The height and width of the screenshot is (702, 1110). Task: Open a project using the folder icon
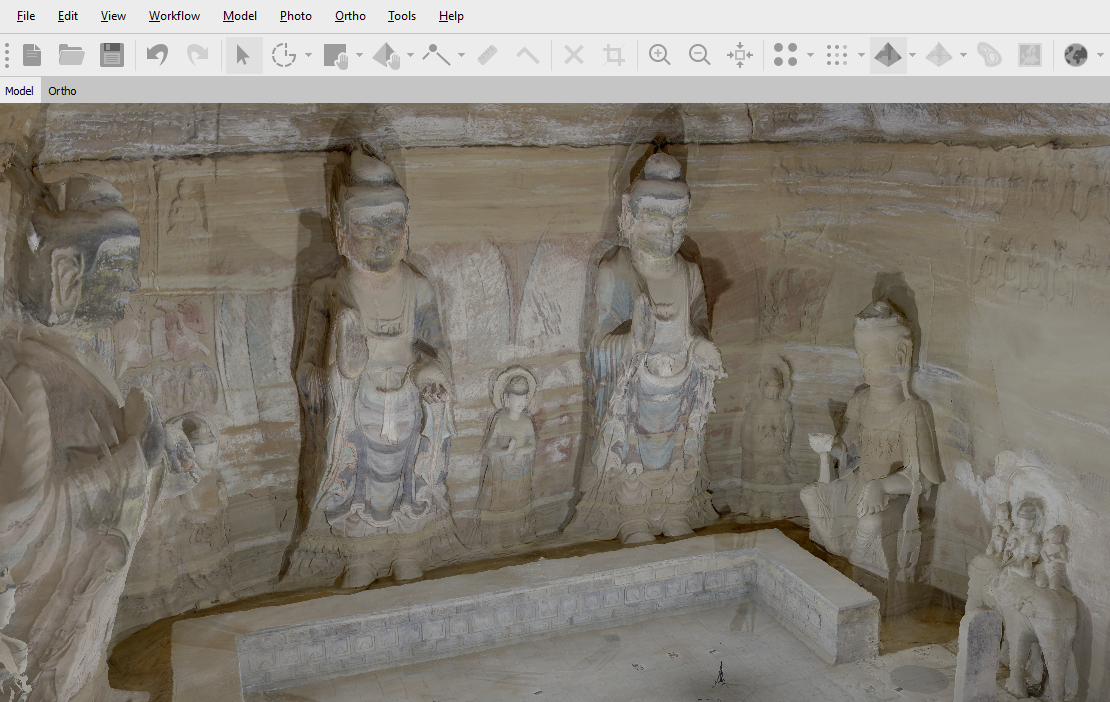(71, 54)
